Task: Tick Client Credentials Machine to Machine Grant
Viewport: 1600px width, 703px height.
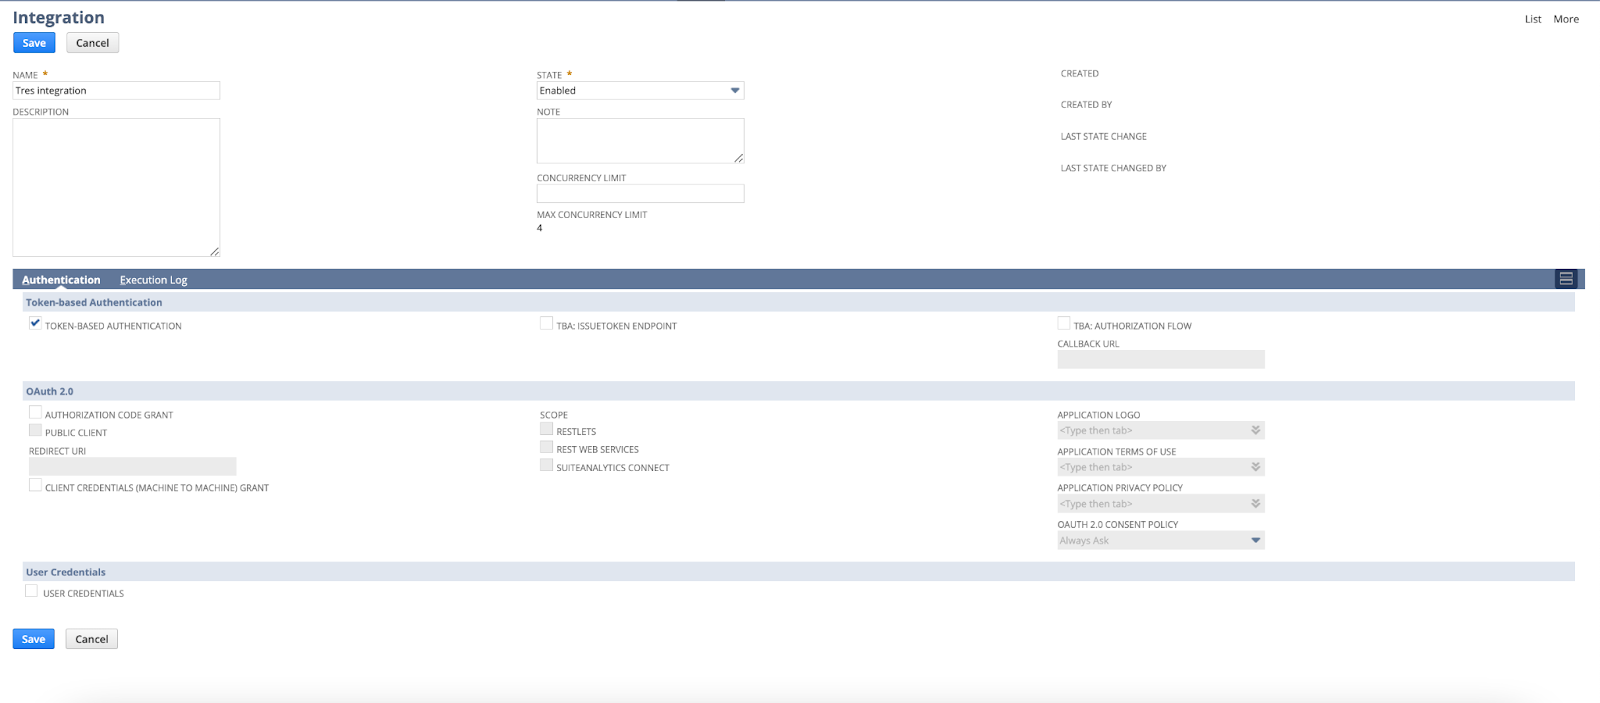Action: pos(36,486)
